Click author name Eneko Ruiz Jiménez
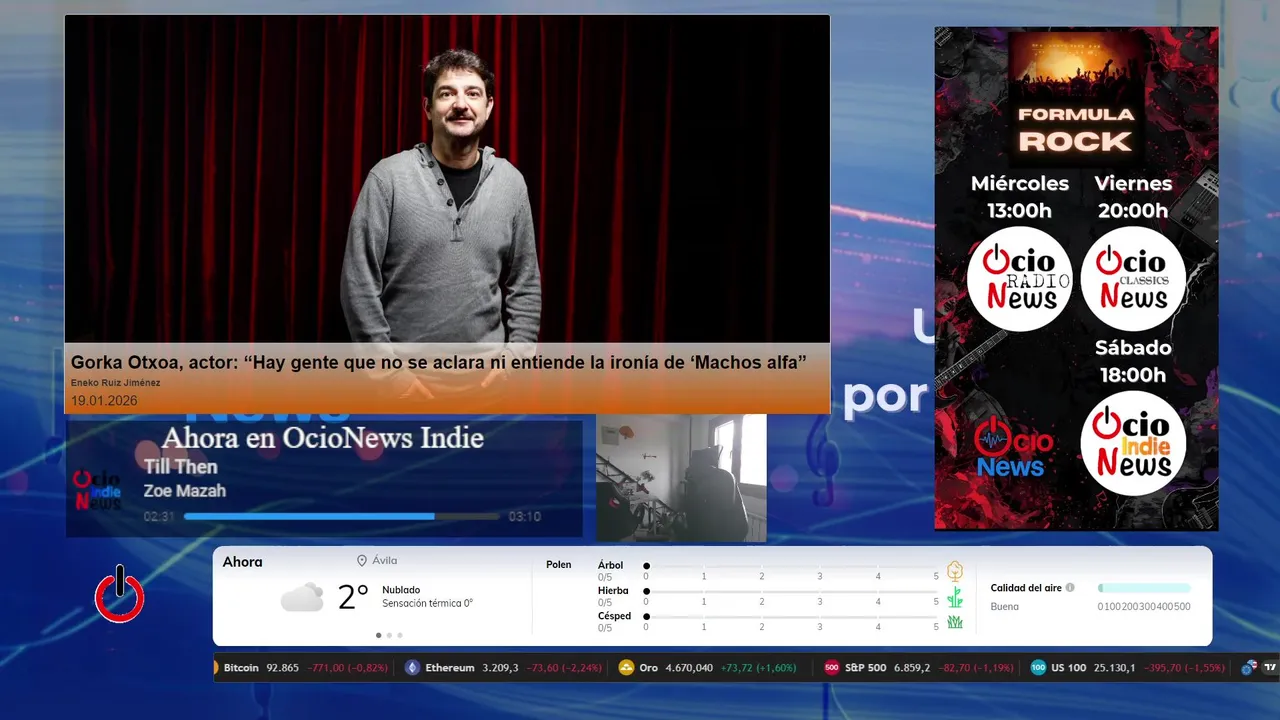This screenshot has width=1280, height=720. pyautogui.click(x=115, y=383)
